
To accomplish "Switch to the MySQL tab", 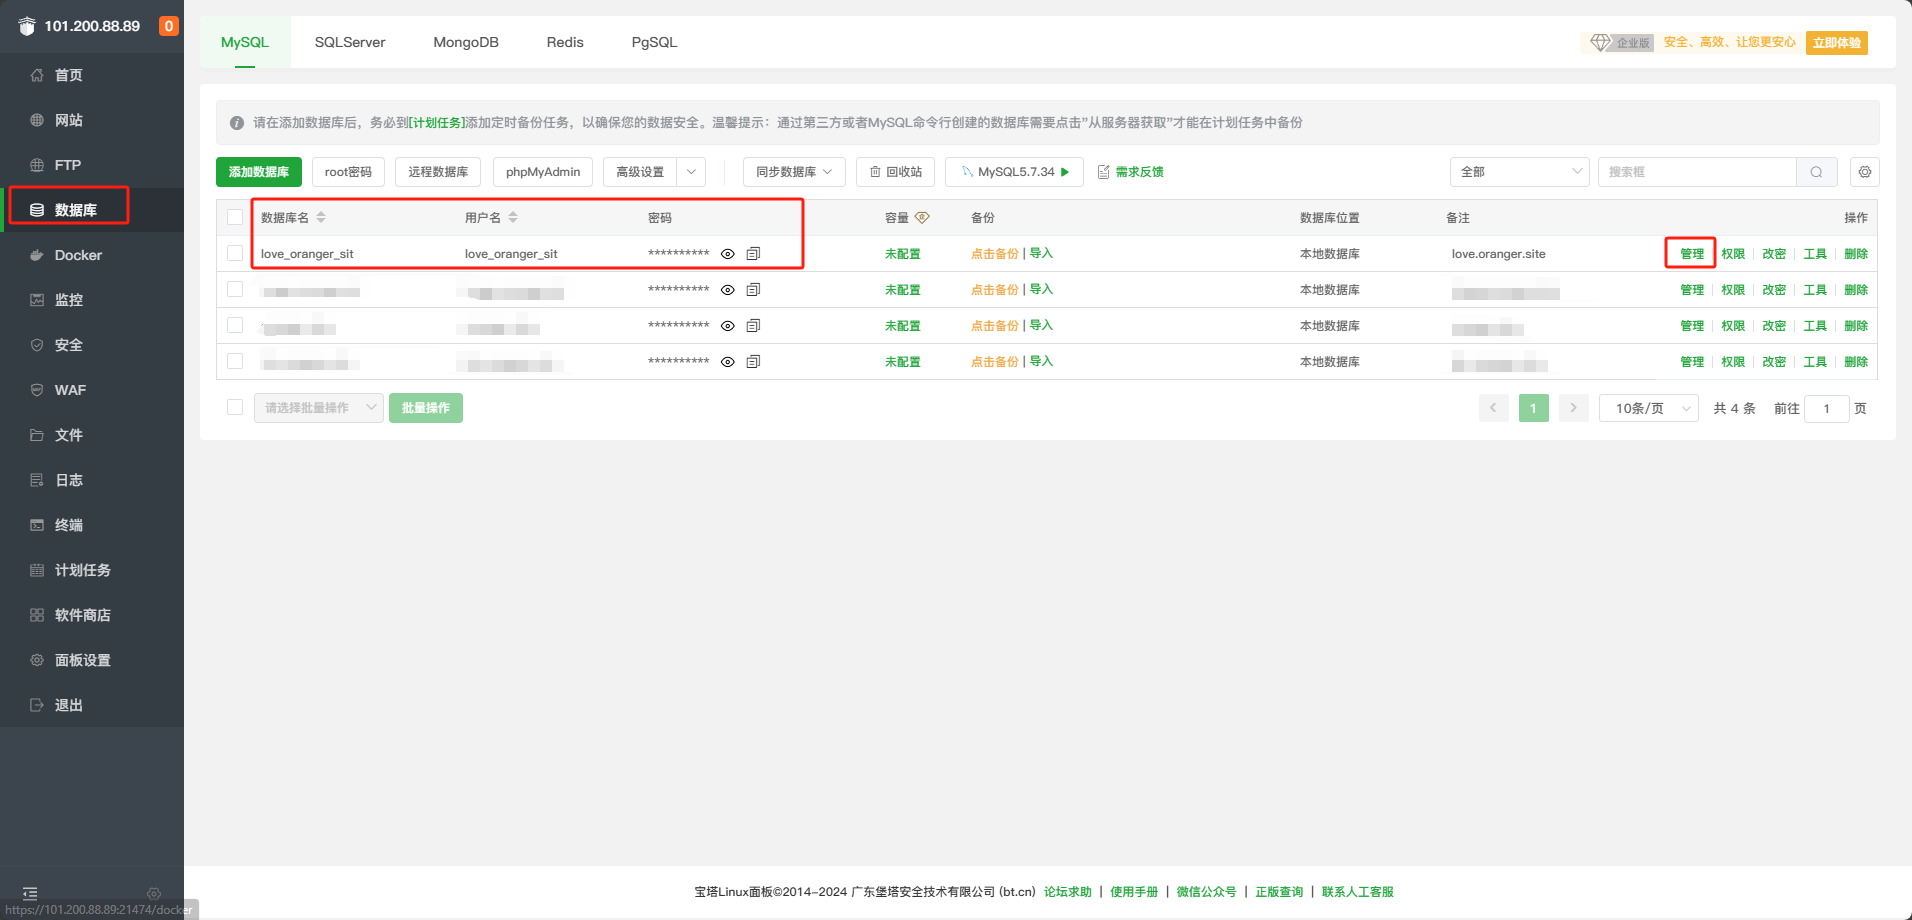I will click(245, 42).
